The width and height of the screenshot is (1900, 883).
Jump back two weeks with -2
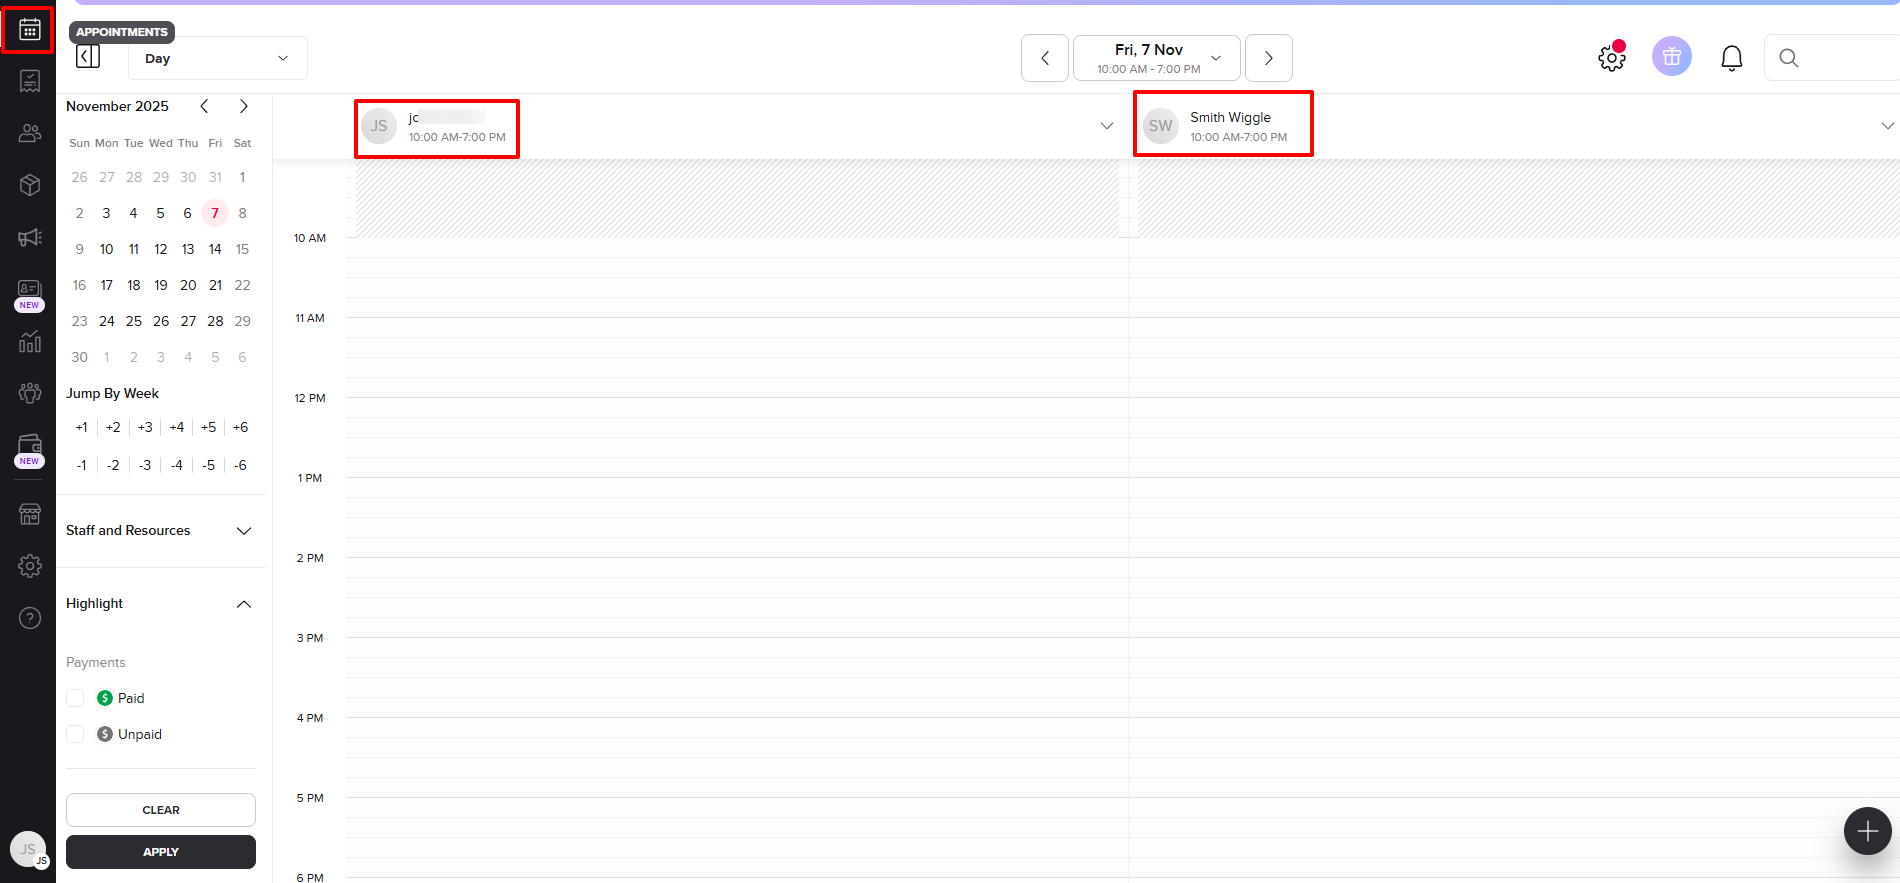tap(113, 465)
